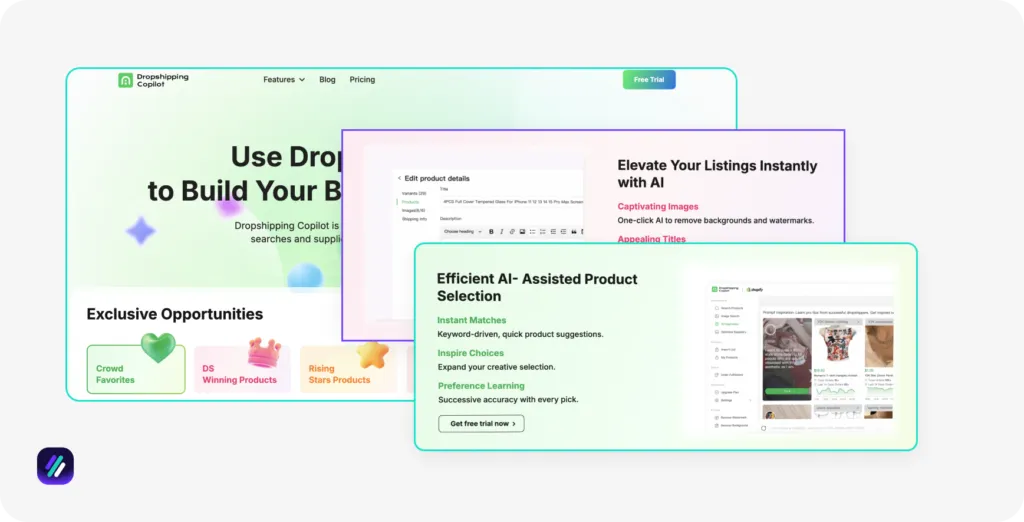Image resolution: width=1024 pixels, height=522 pixels.
Task: Click the Get free trial now button
Action: [481, 423]
